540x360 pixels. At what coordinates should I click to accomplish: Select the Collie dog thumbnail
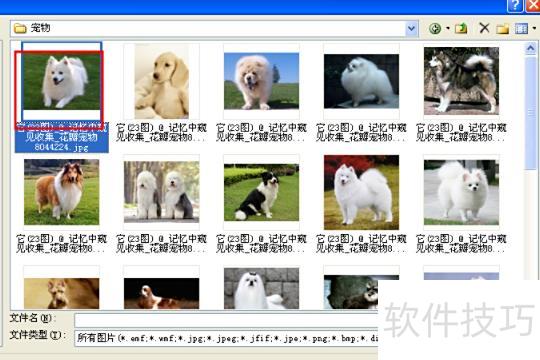point(62,192)
